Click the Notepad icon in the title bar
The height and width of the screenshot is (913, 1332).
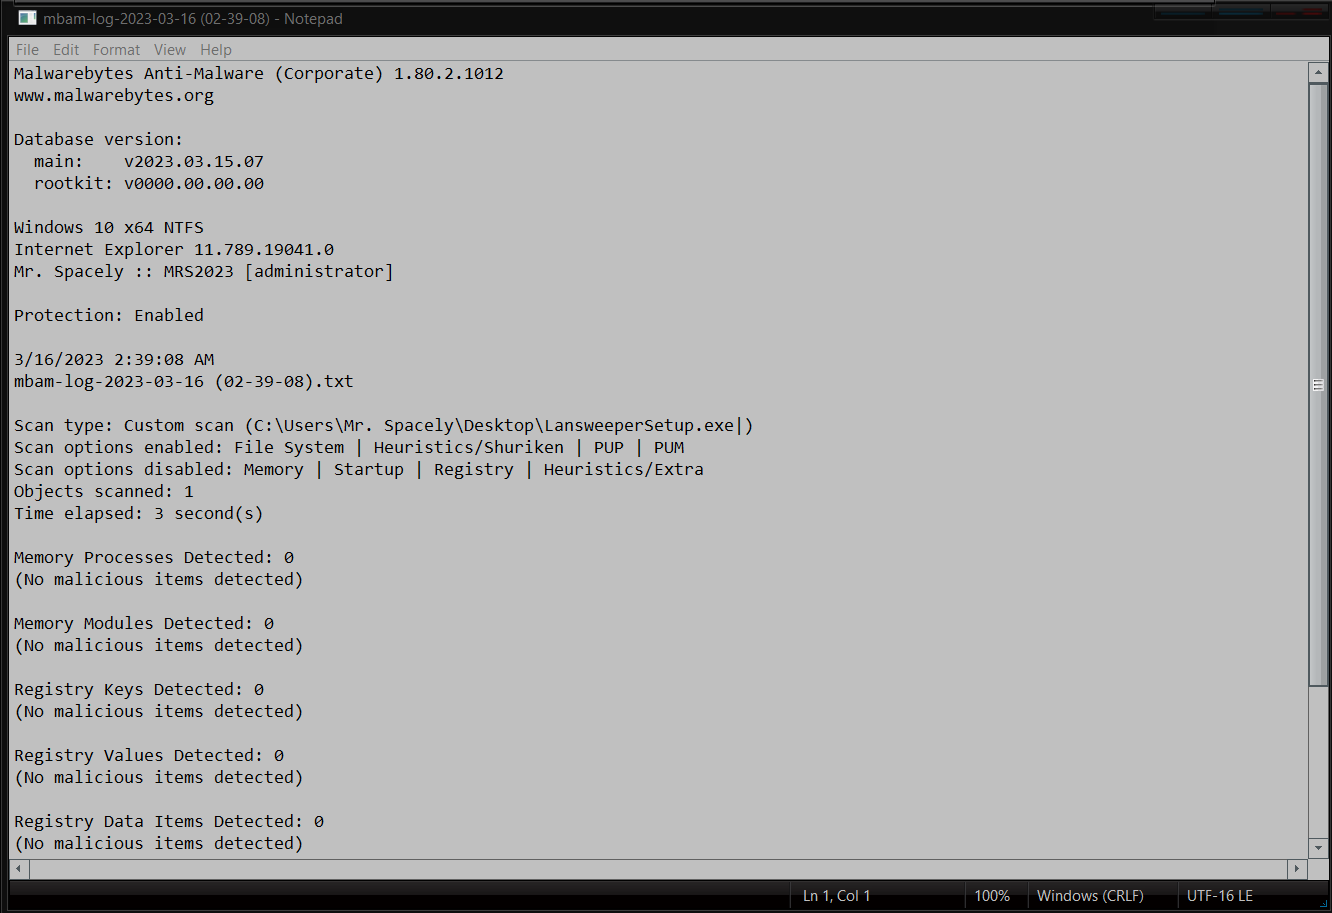pyautogui.click(x=27, y=18)
